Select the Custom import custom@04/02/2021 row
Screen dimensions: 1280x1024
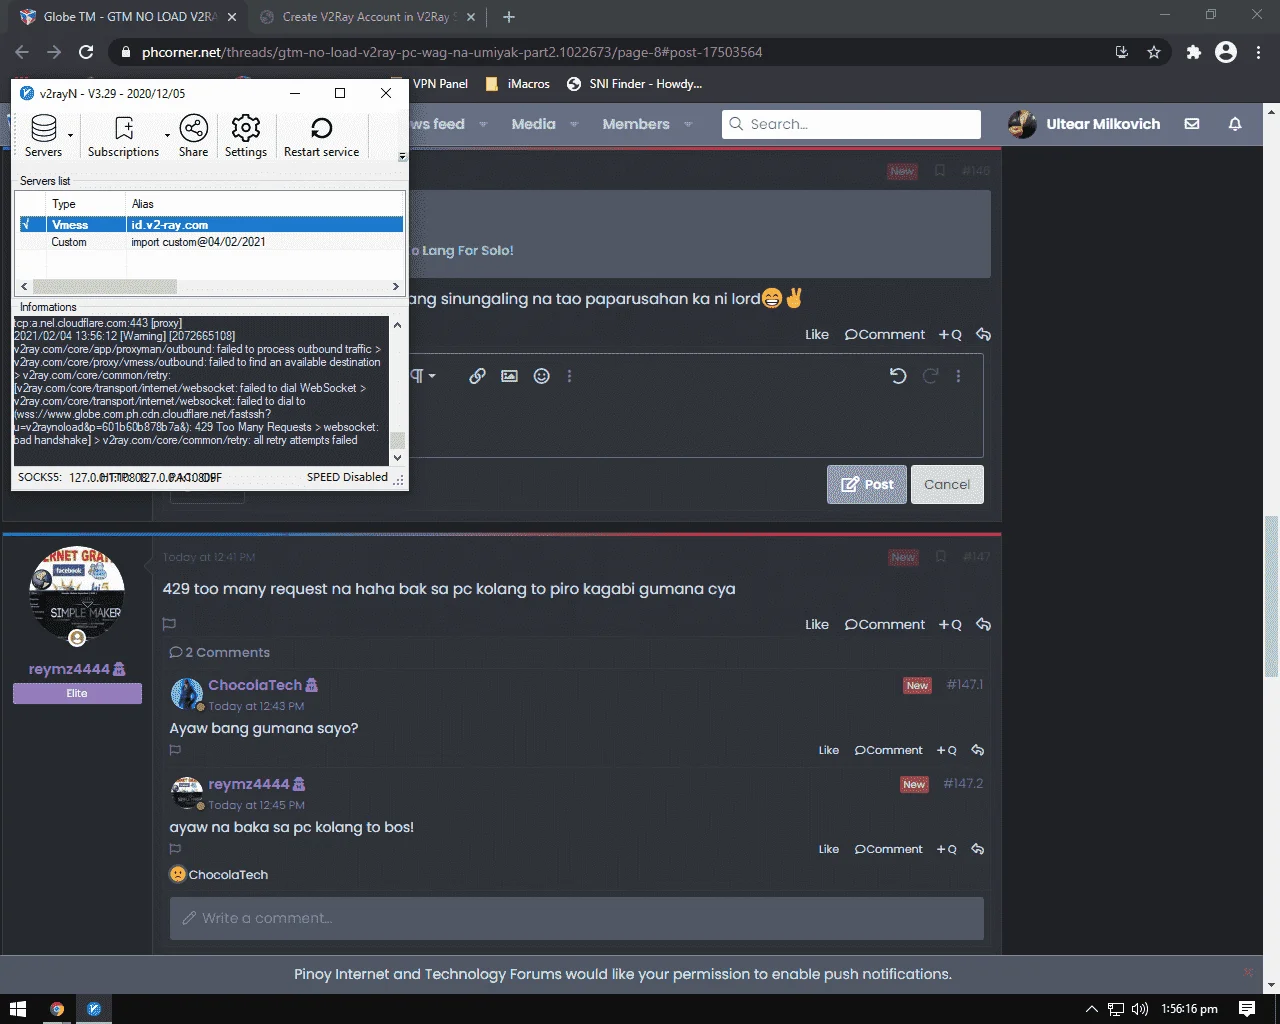(x=210, y=242)
